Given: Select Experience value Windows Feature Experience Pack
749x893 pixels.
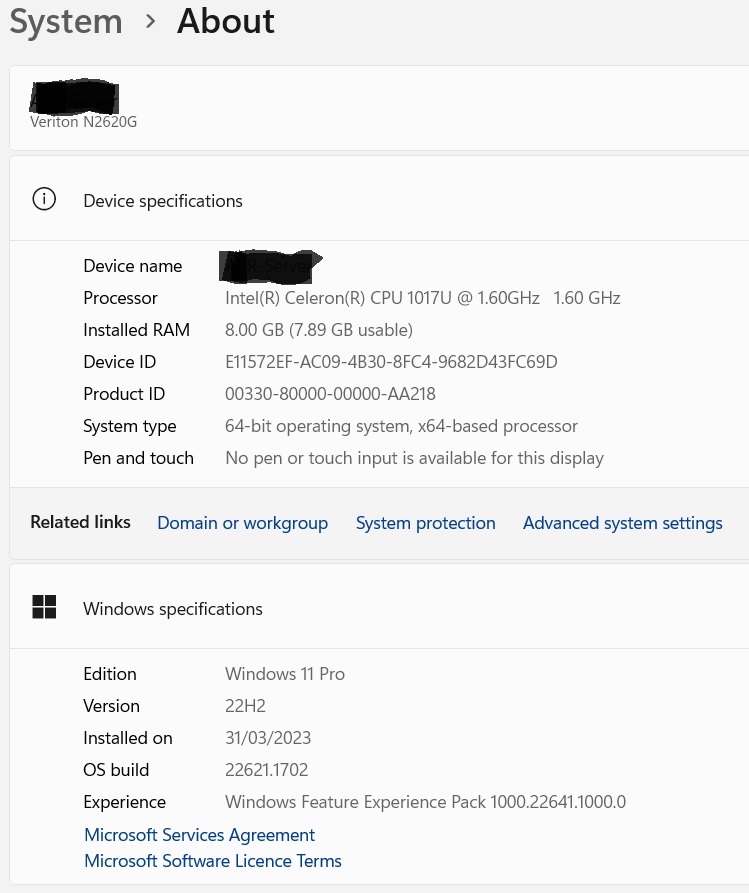Looking at the screenshot, I should pos(425,802).
